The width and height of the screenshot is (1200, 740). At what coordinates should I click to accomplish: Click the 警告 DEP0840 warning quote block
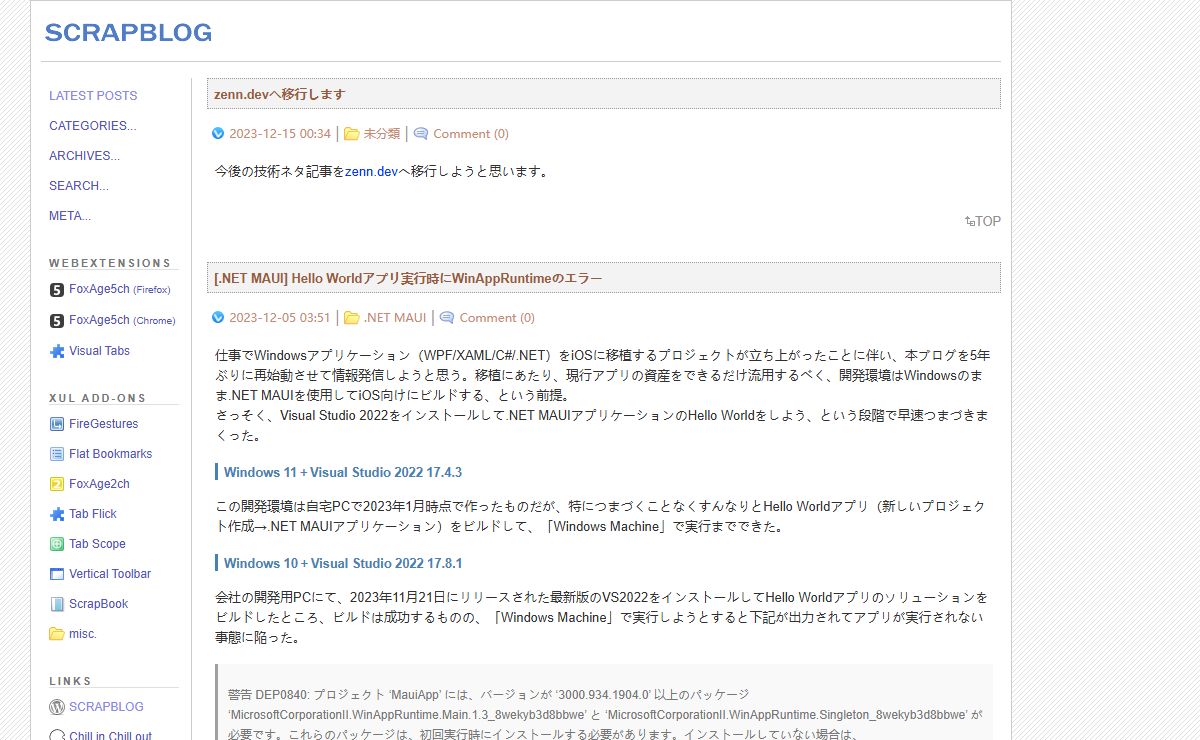[x=604, y=702]
